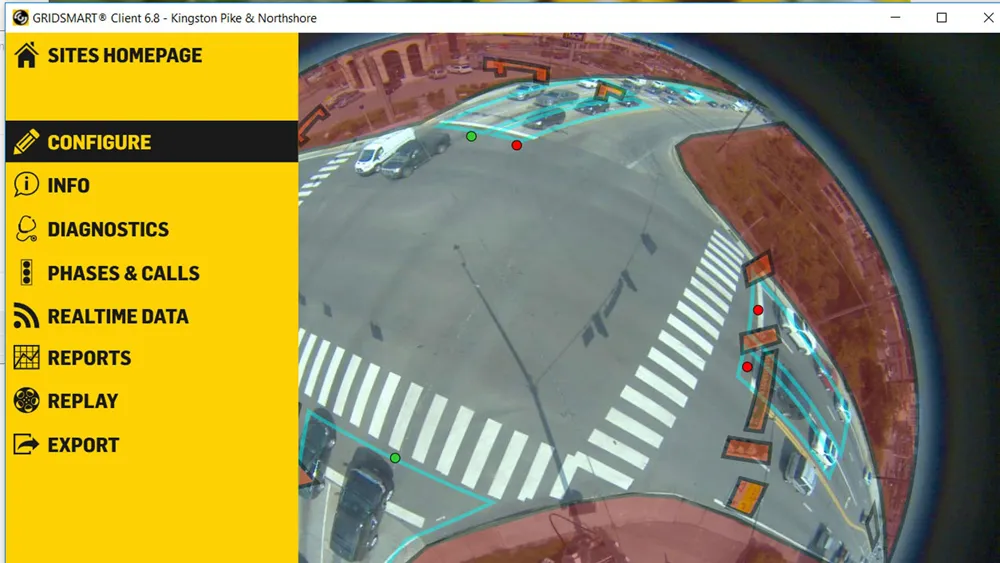Minimize the GRIDSMART Client window
This screenshot has height=563, width=1000.
pyautogui.click(x=895, y=18)
